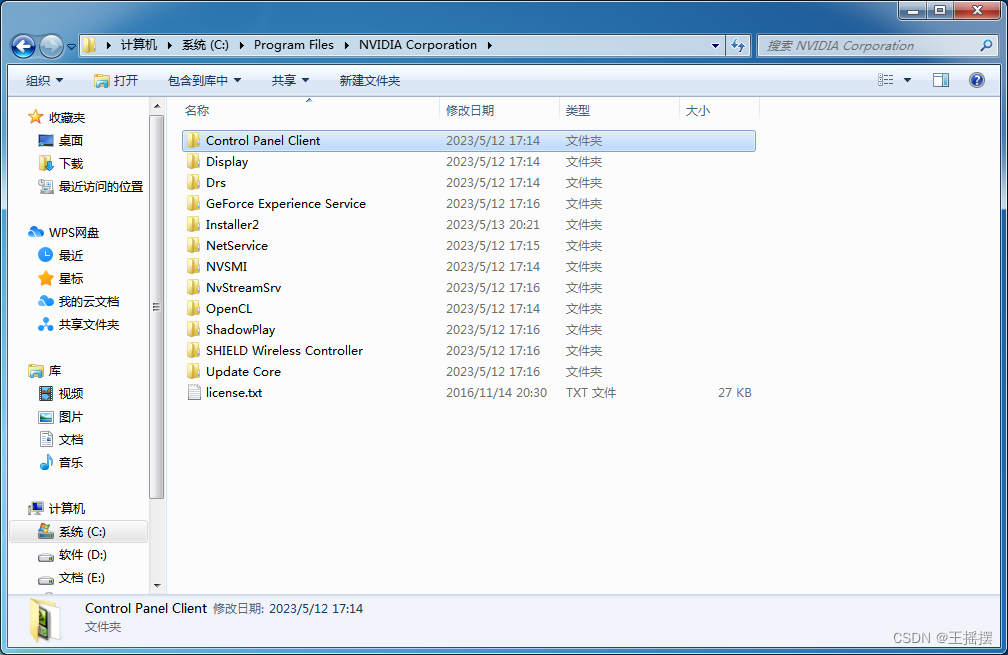This screenshot has height=655, width=1008.
Task: Click the navigation pane scroll up arrow
Action: click(x=157, y=106)
